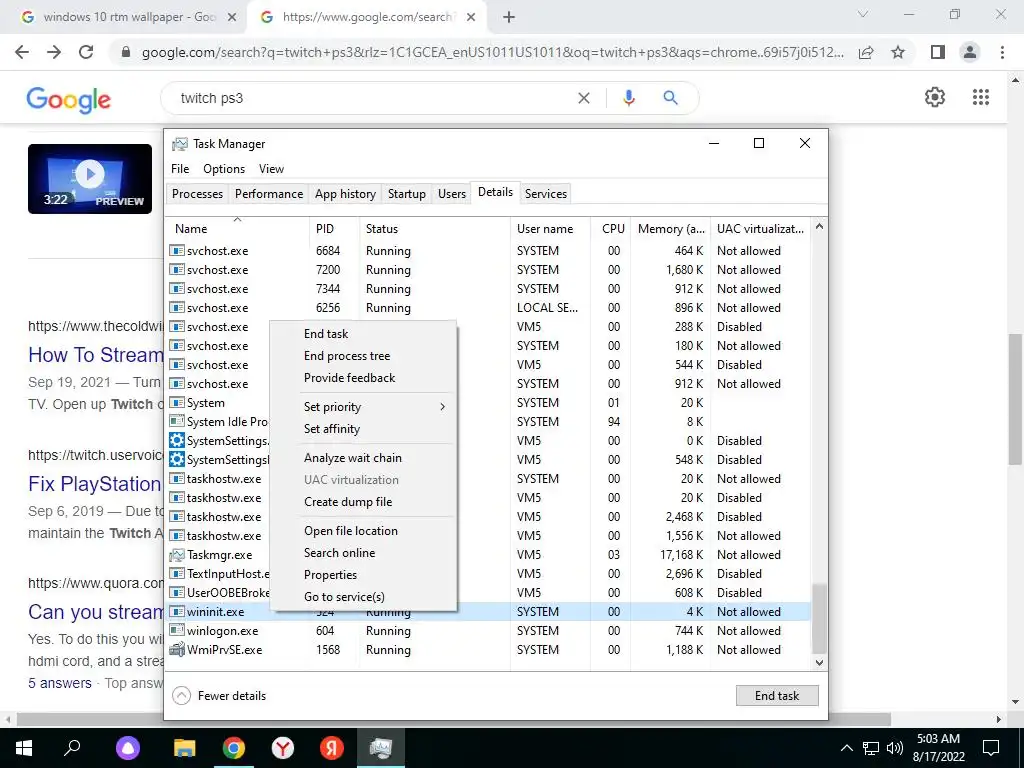Viewport: 1024px width, 768px height.
Task: Switch to Chrome in the taskbar
Action: (234, 748)
